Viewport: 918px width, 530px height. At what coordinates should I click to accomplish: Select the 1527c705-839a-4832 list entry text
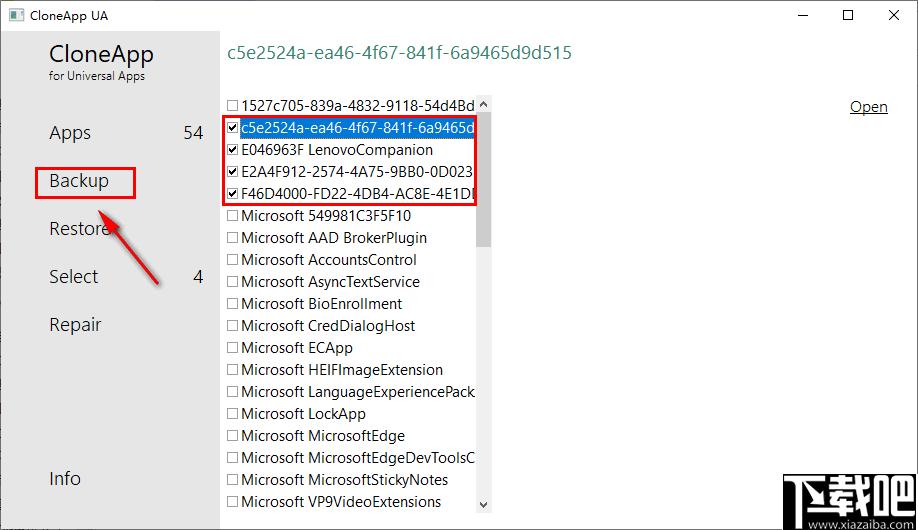coord(358,105)
